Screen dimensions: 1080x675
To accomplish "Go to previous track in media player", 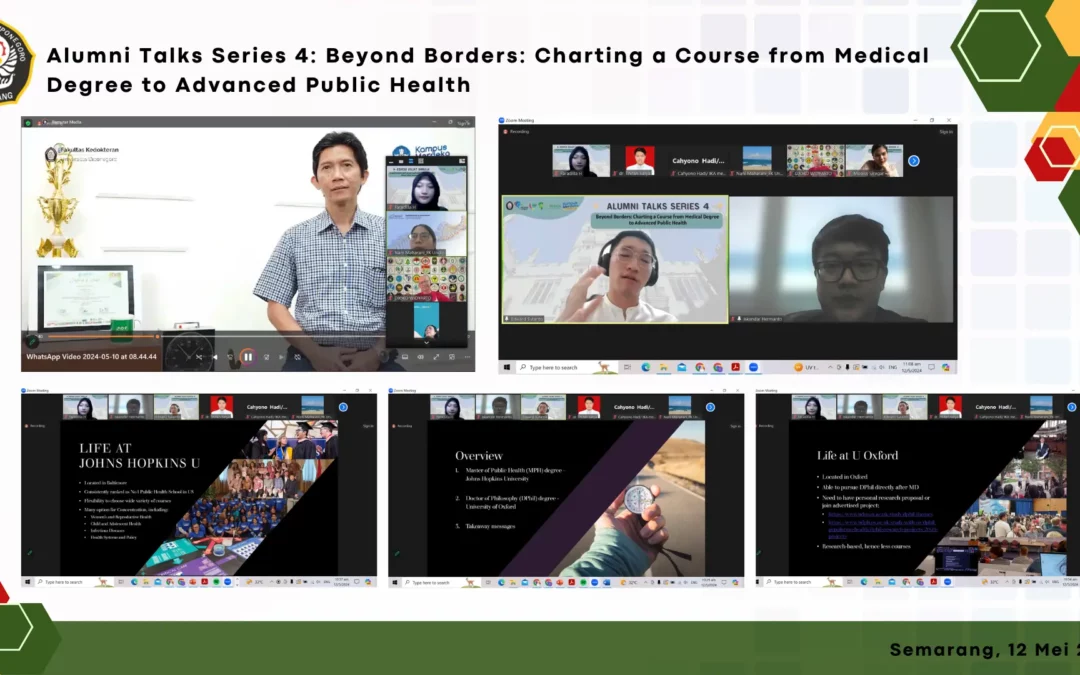I will (215, 357).
